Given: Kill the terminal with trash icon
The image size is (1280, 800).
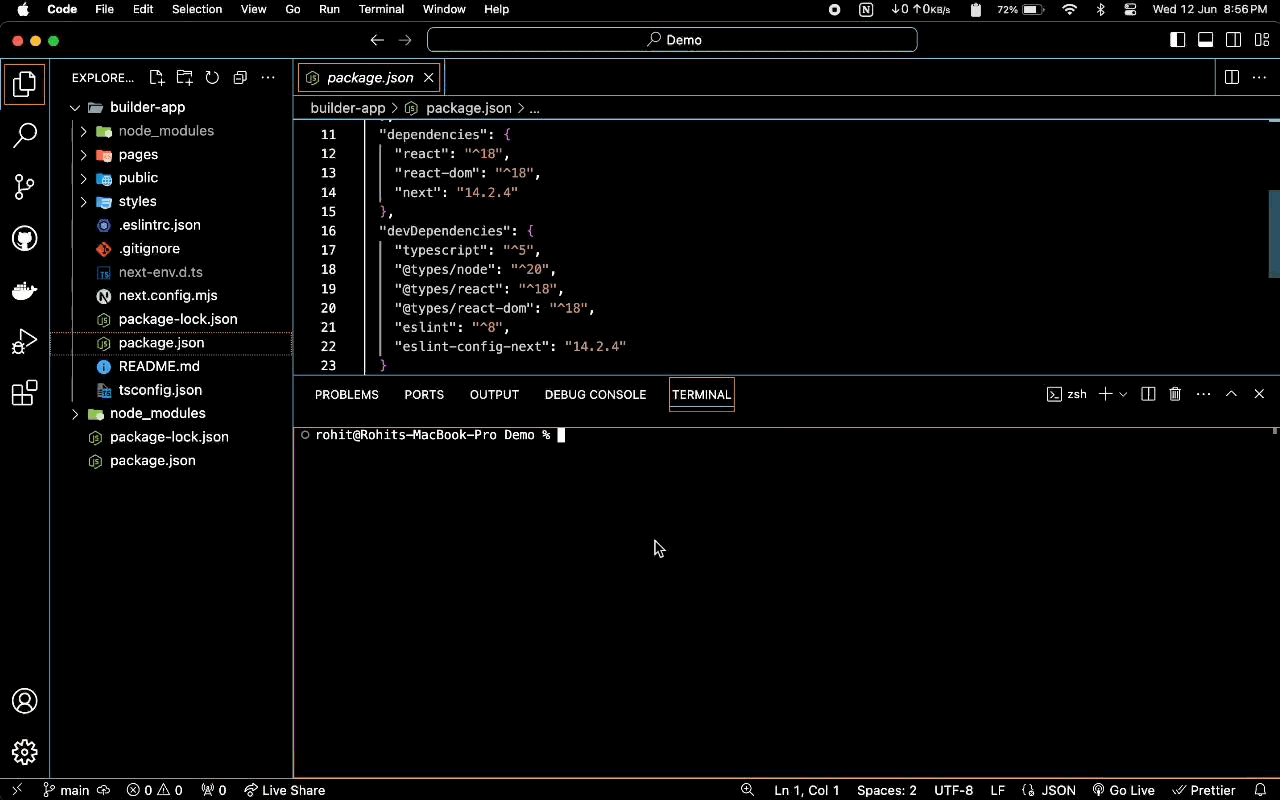Looking at the screenshot, I should (x=1175, y=394).
